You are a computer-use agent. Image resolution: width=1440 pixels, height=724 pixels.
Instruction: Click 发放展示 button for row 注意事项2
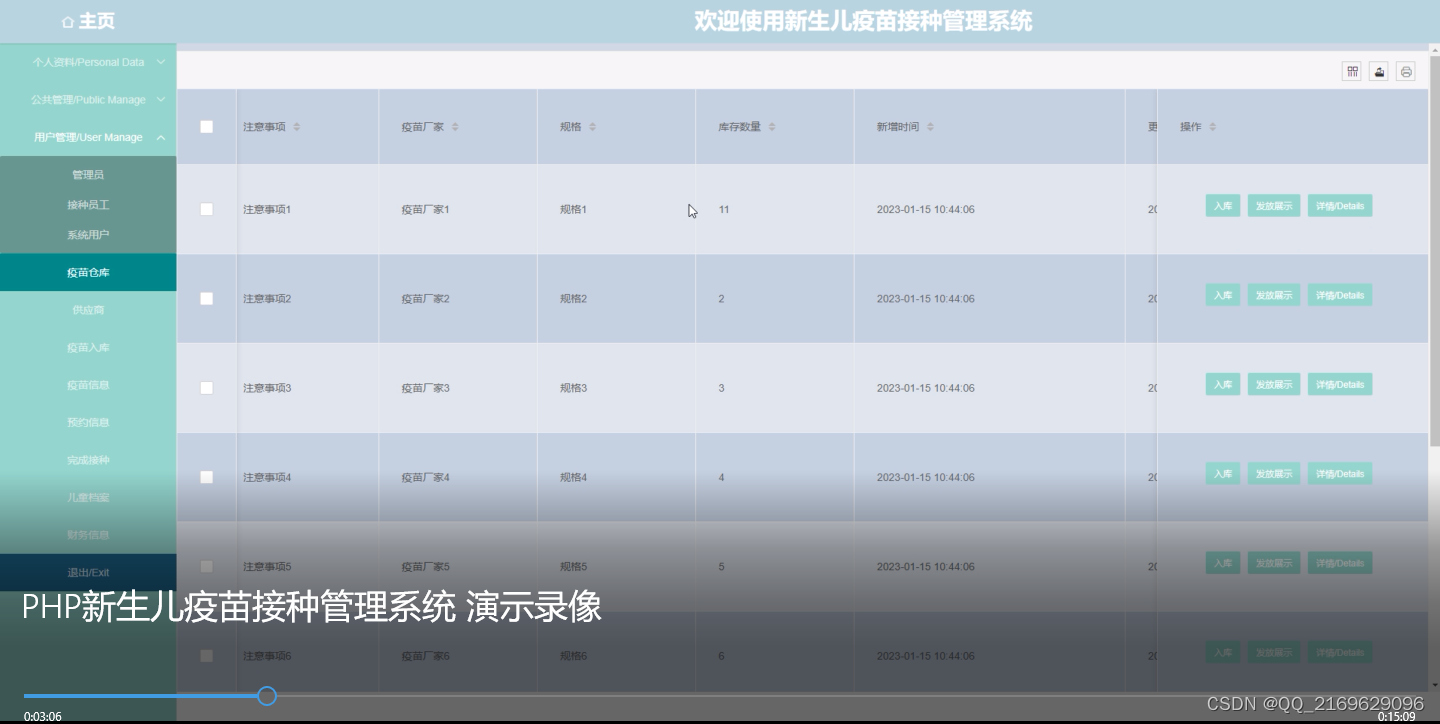point(1274,295)
